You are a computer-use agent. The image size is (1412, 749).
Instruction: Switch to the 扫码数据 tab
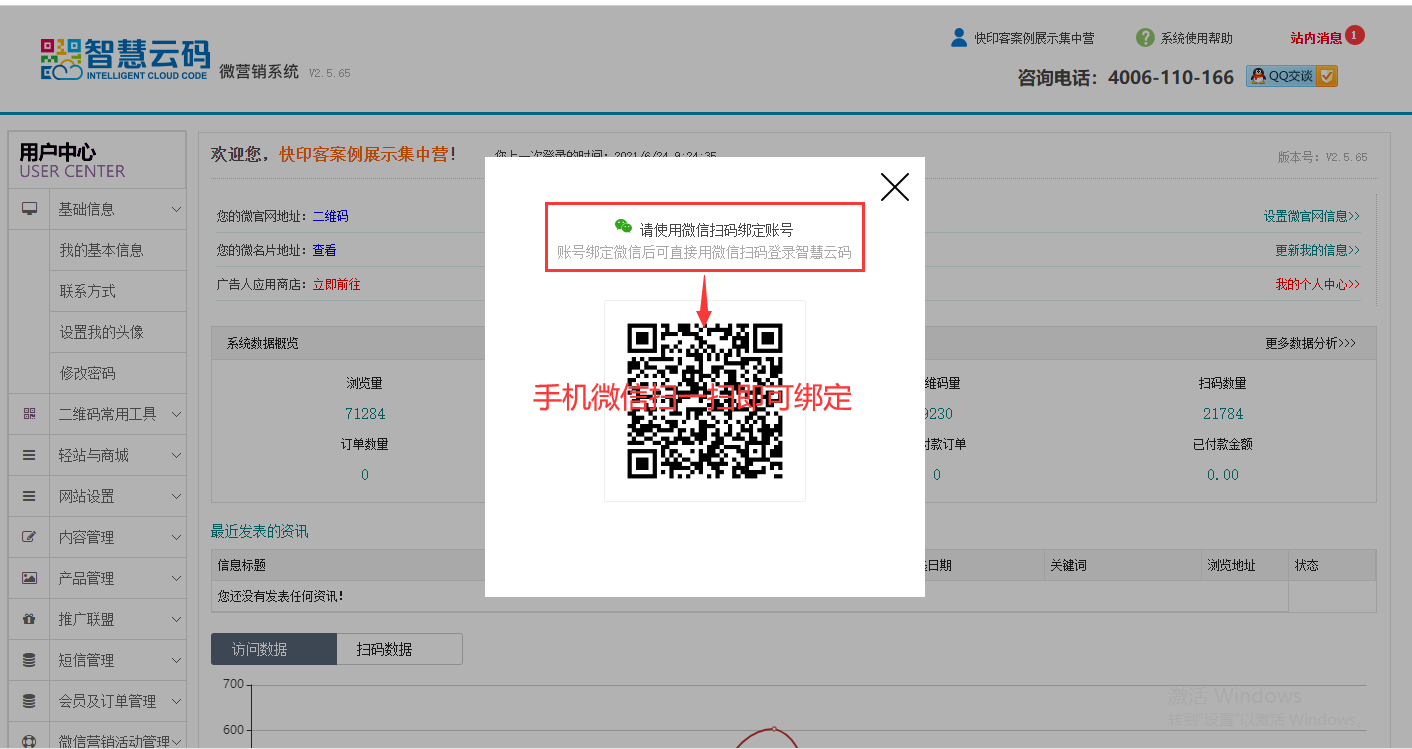point(399,649)
